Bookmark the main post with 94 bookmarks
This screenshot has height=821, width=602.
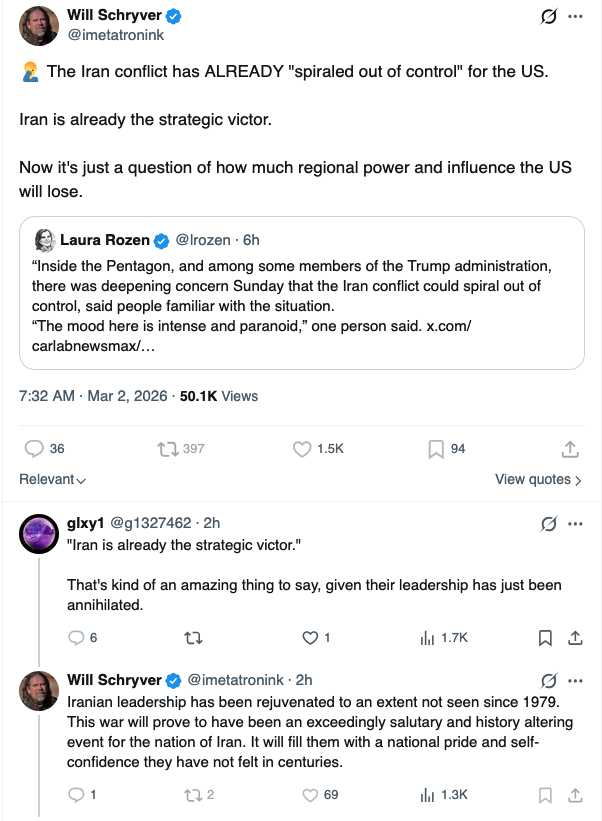point(436,449)
